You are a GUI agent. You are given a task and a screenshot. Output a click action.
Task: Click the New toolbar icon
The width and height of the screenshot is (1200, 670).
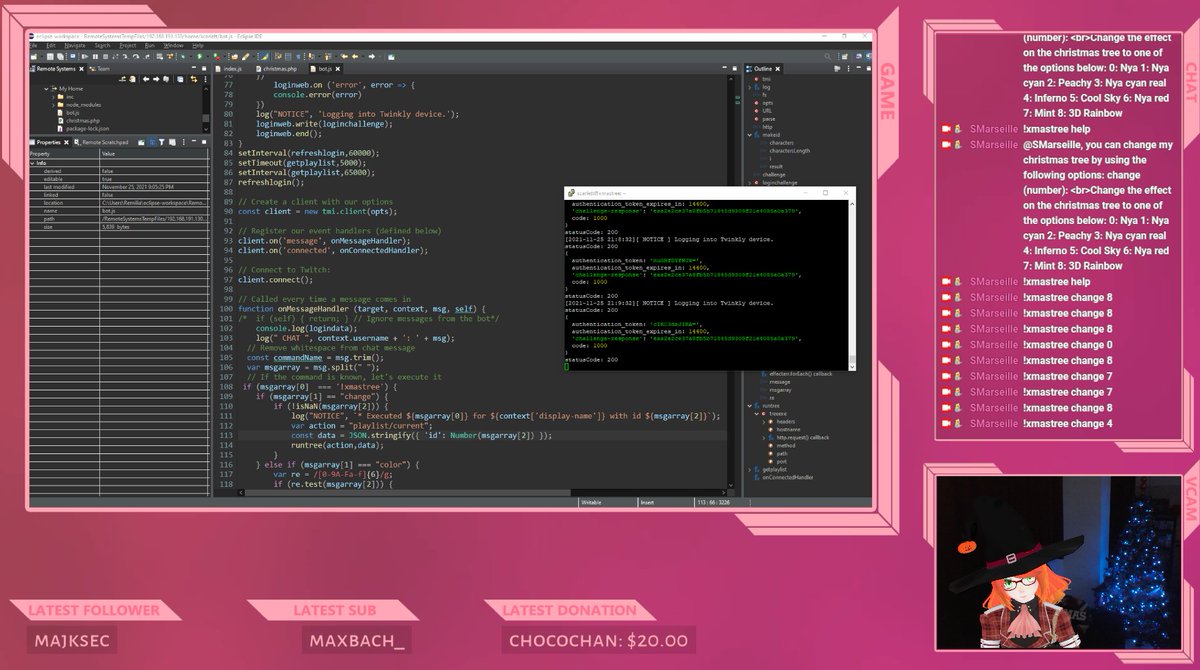click(x=33, y=56)
